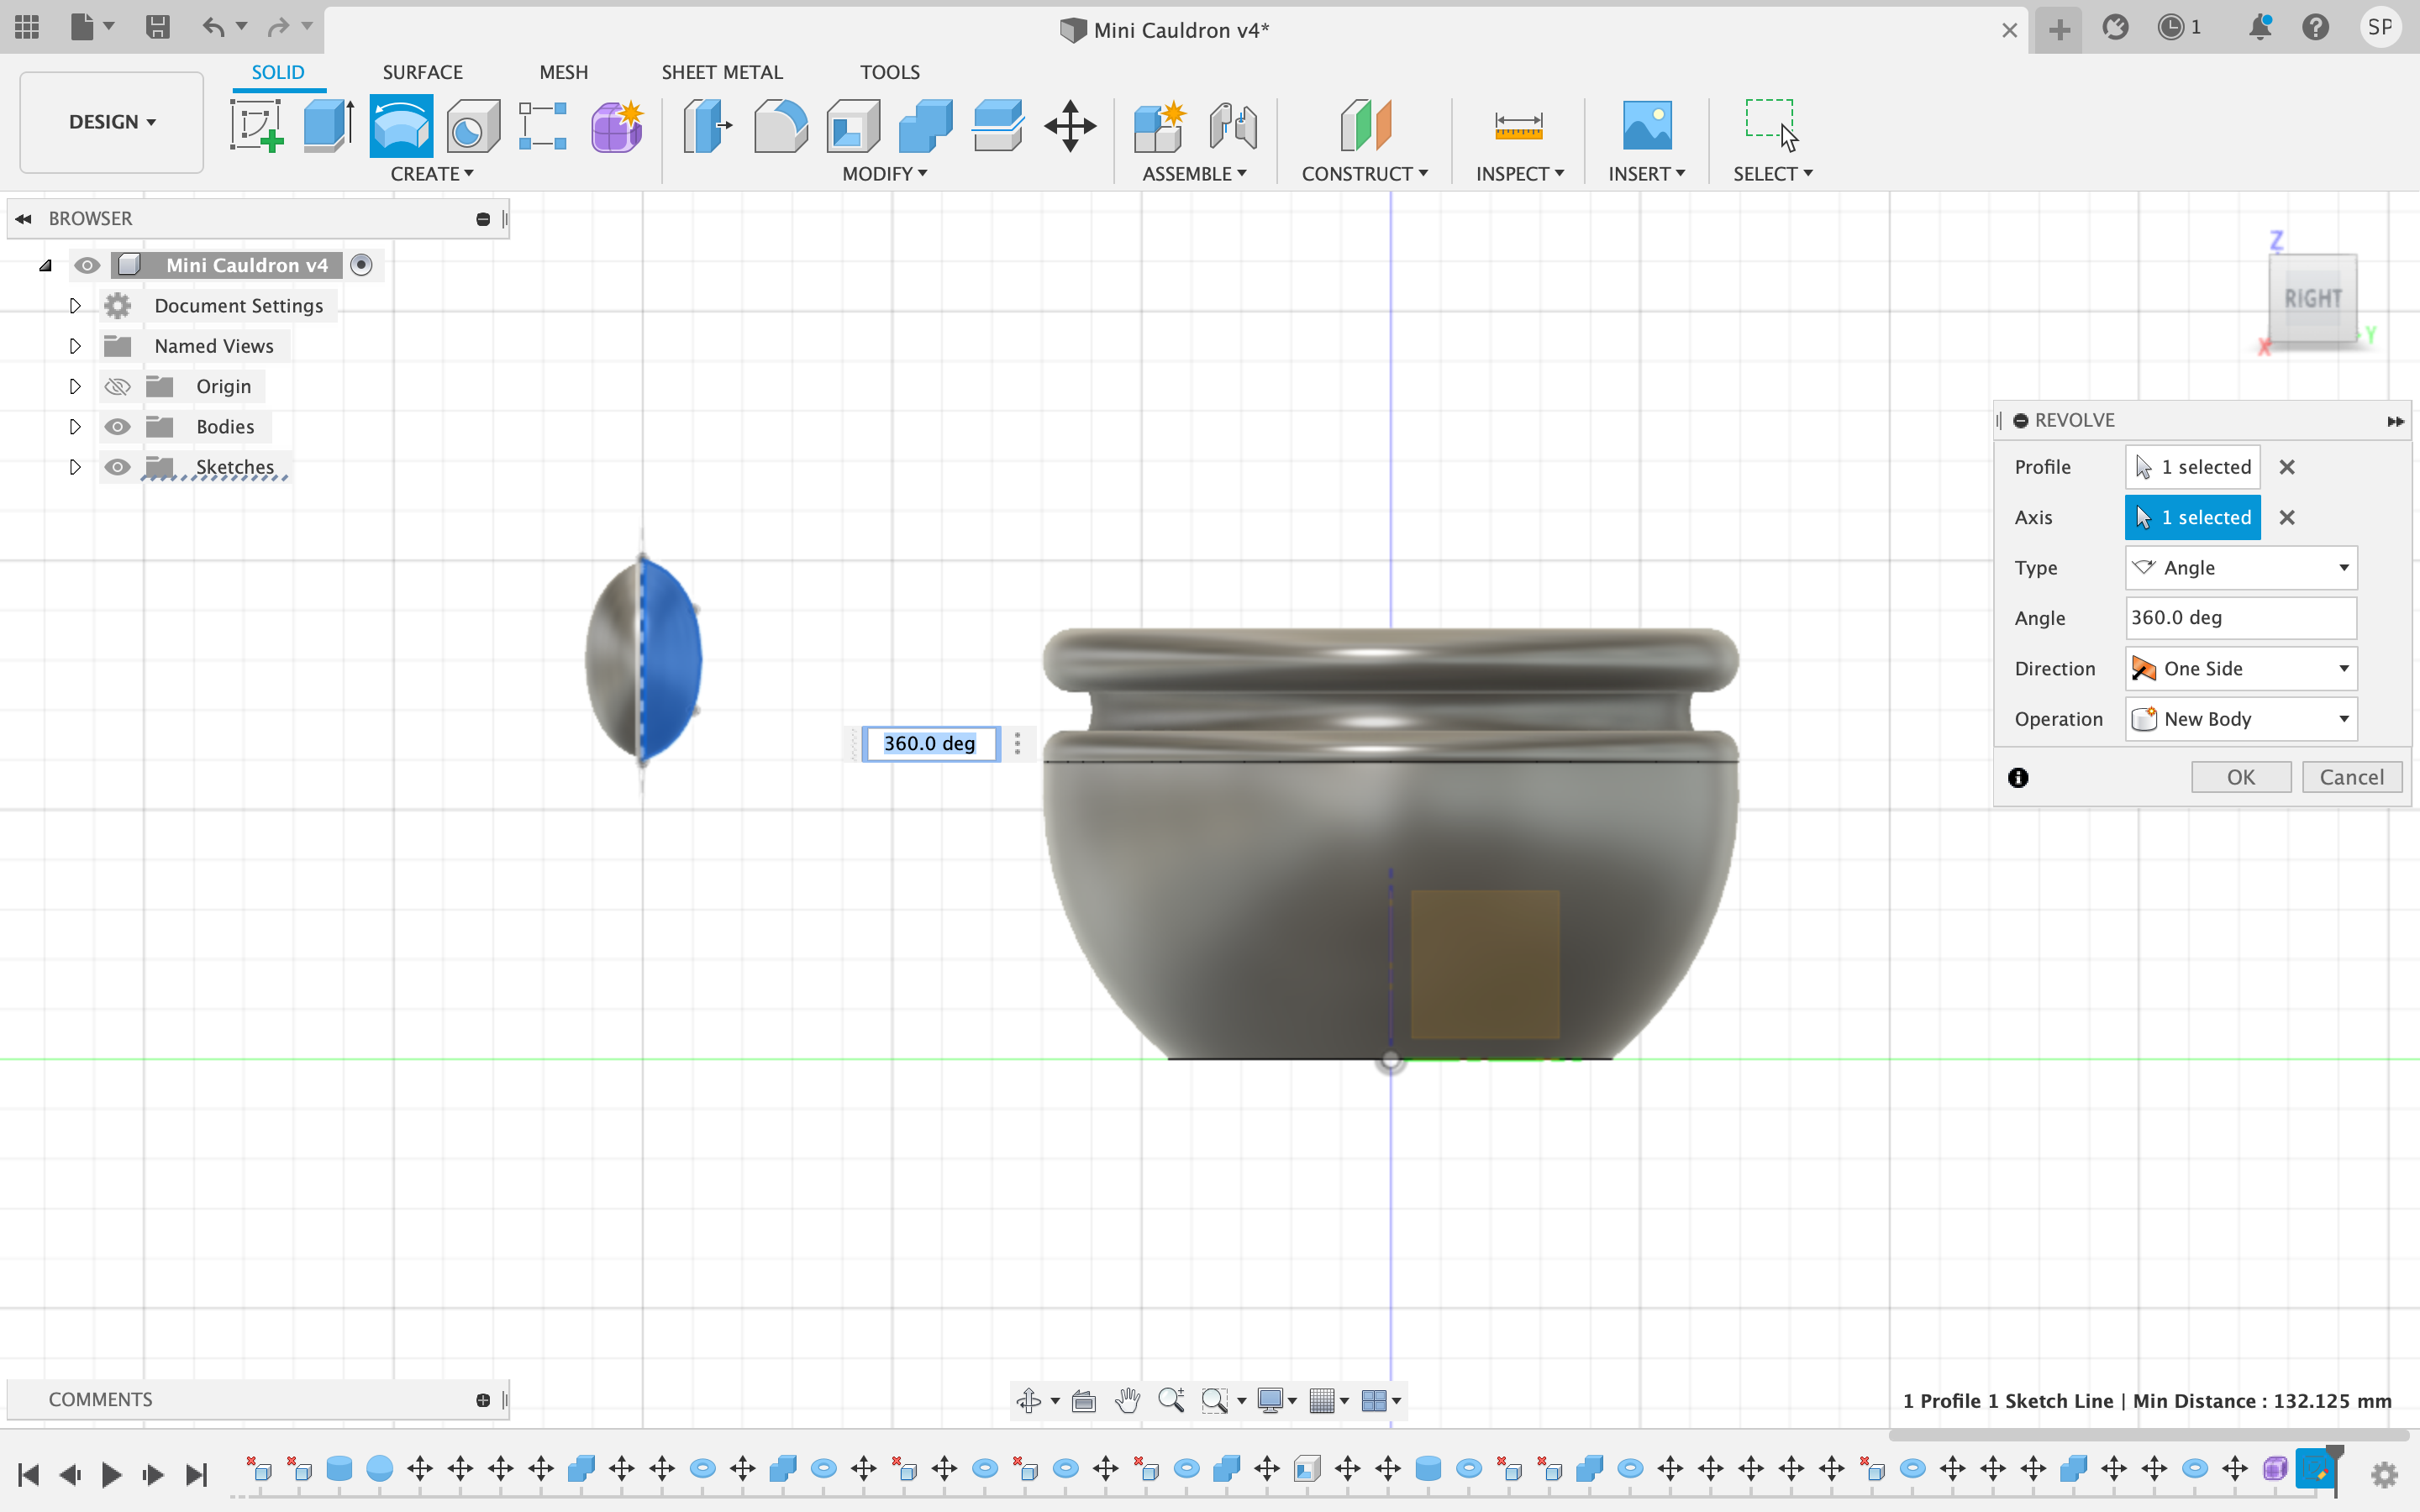The height and width of the screenshot is (1512, 2420).
Task: Select the Extrude tool
Action: (x=327, y=126)
